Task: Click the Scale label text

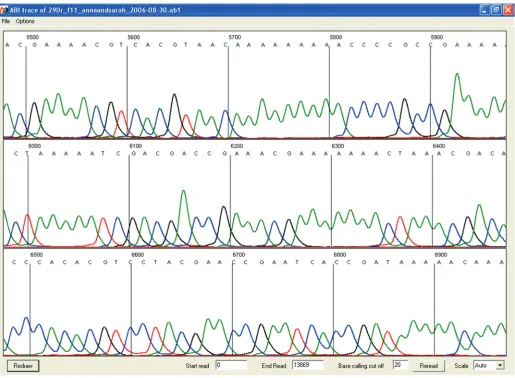Action: point(461,366)
